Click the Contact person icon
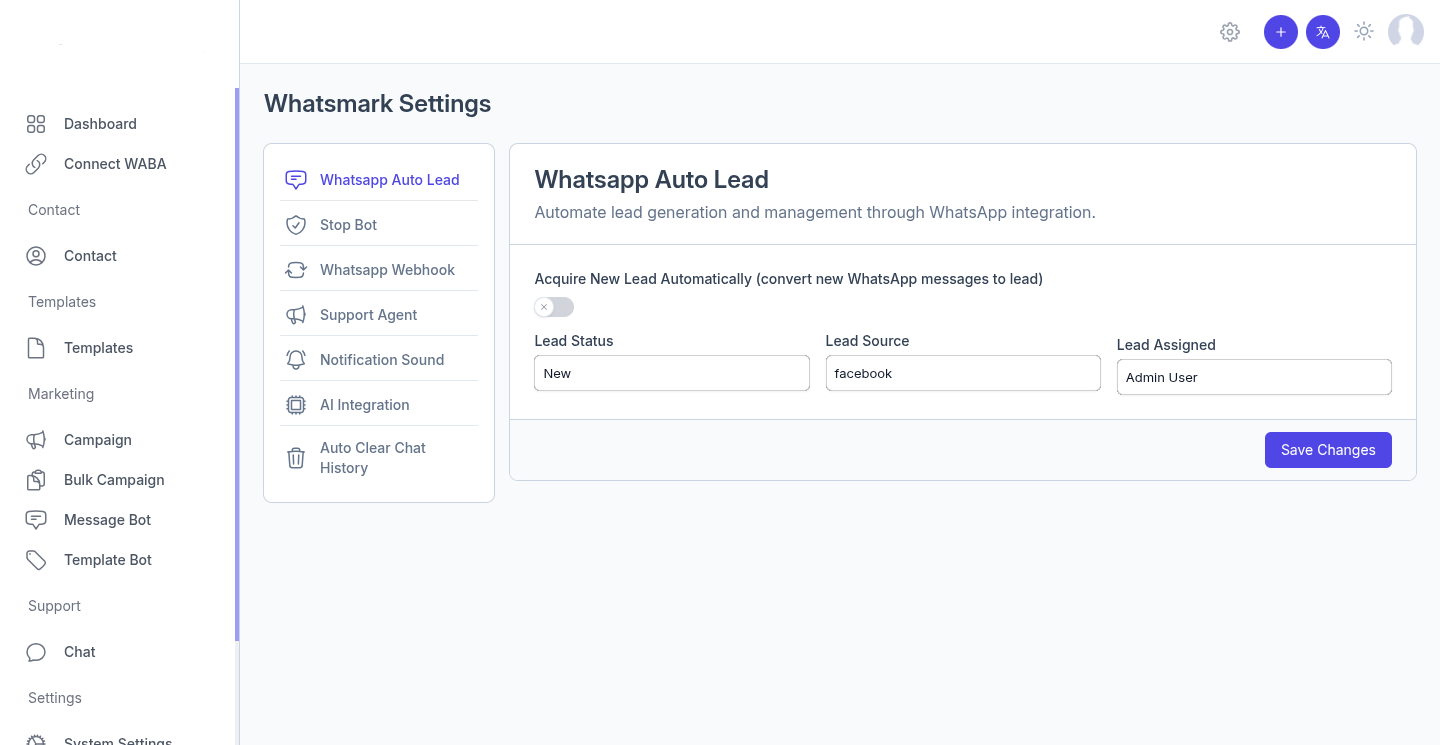The width and height of the screenshot is (1440, 745). coord(36,256)
